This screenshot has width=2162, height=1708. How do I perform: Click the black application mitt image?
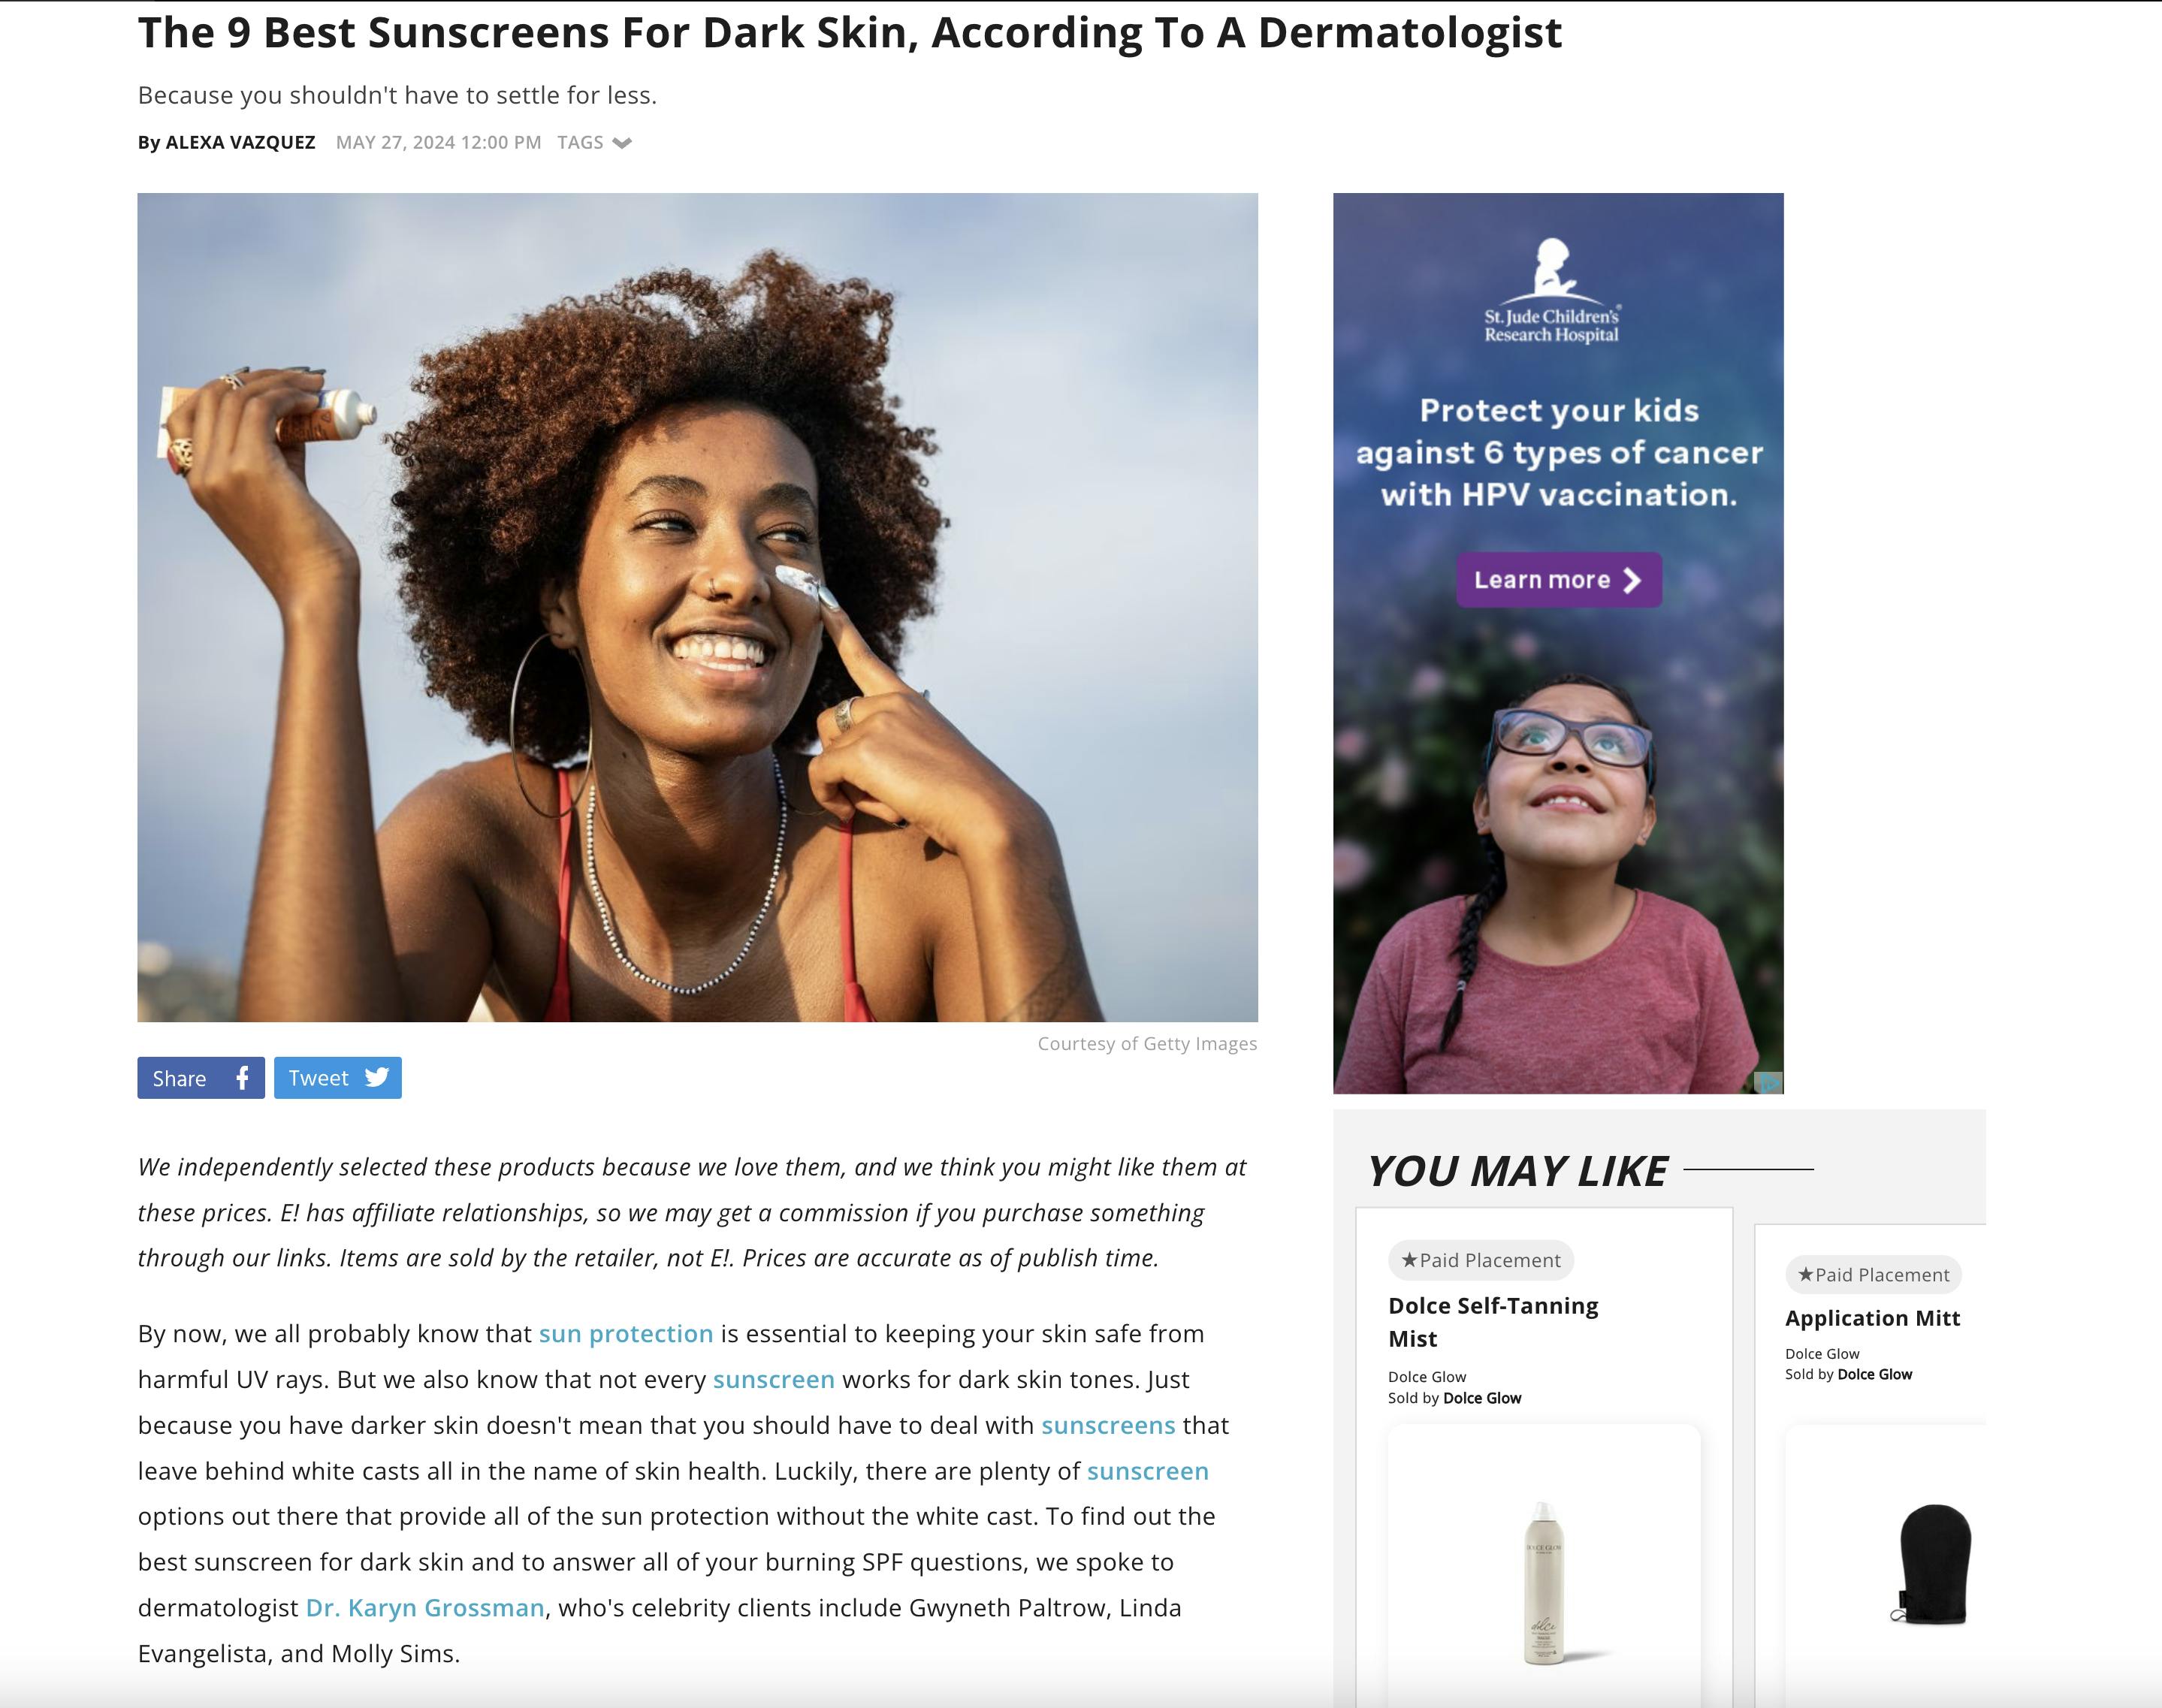pyautogui.click(x=1931, y=1564)
